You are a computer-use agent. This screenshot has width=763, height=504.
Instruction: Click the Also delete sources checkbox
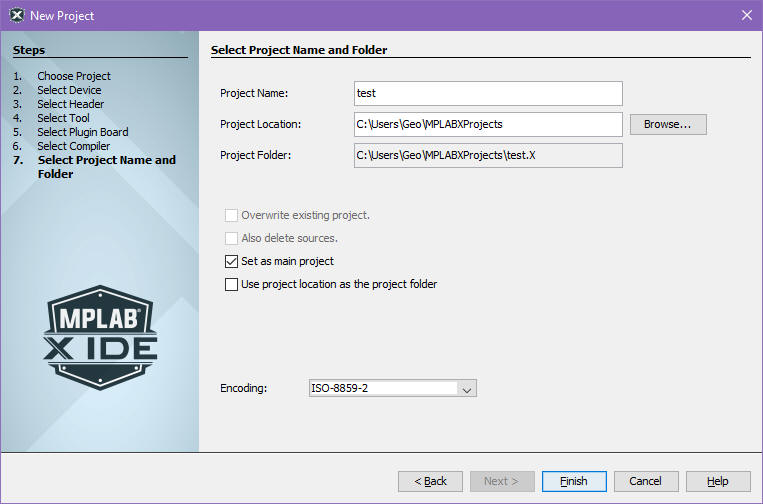point(232,238)
